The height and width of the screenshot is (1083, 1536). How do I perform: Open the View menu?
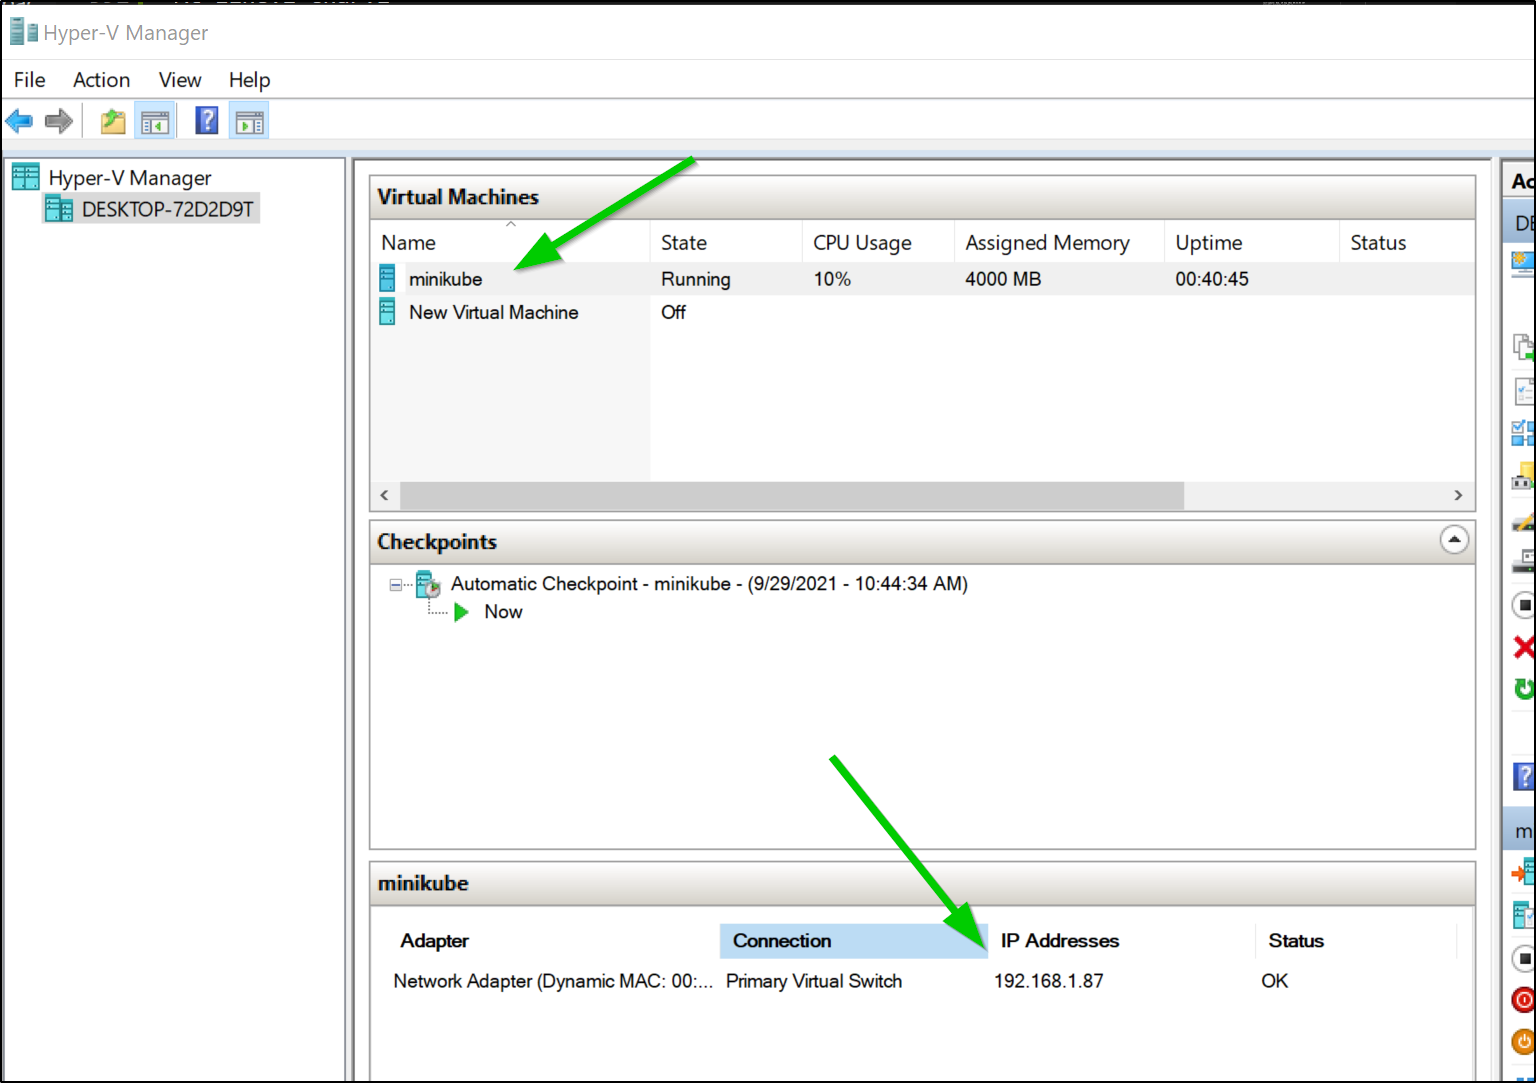180,80
